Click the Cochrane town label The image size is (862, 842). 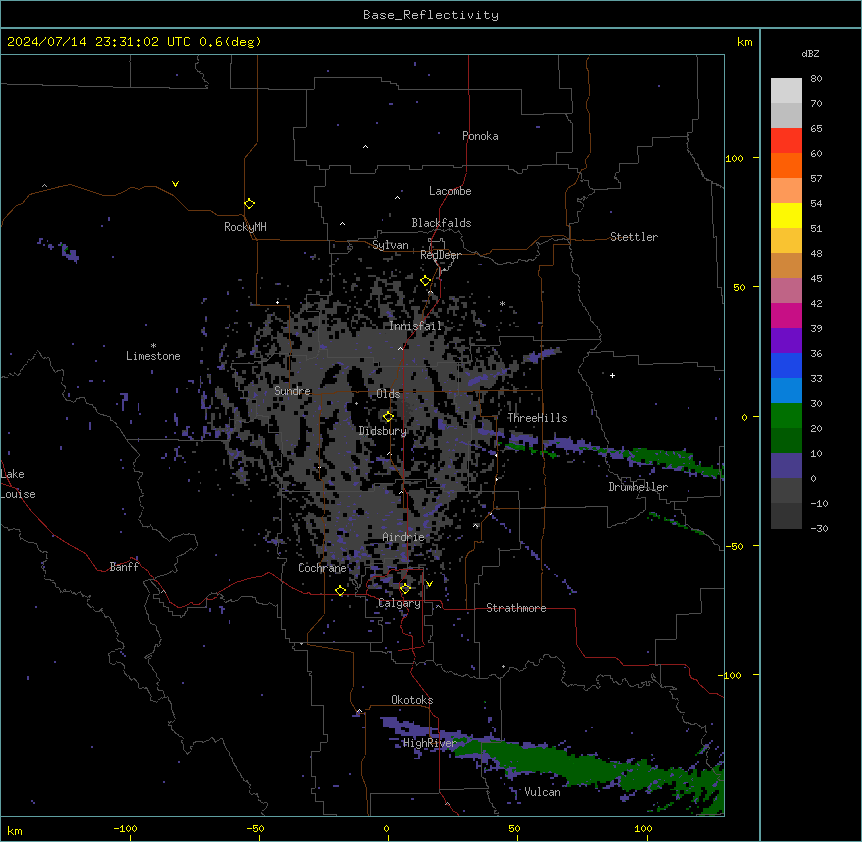pyautogui.click(x=322, y=568)
